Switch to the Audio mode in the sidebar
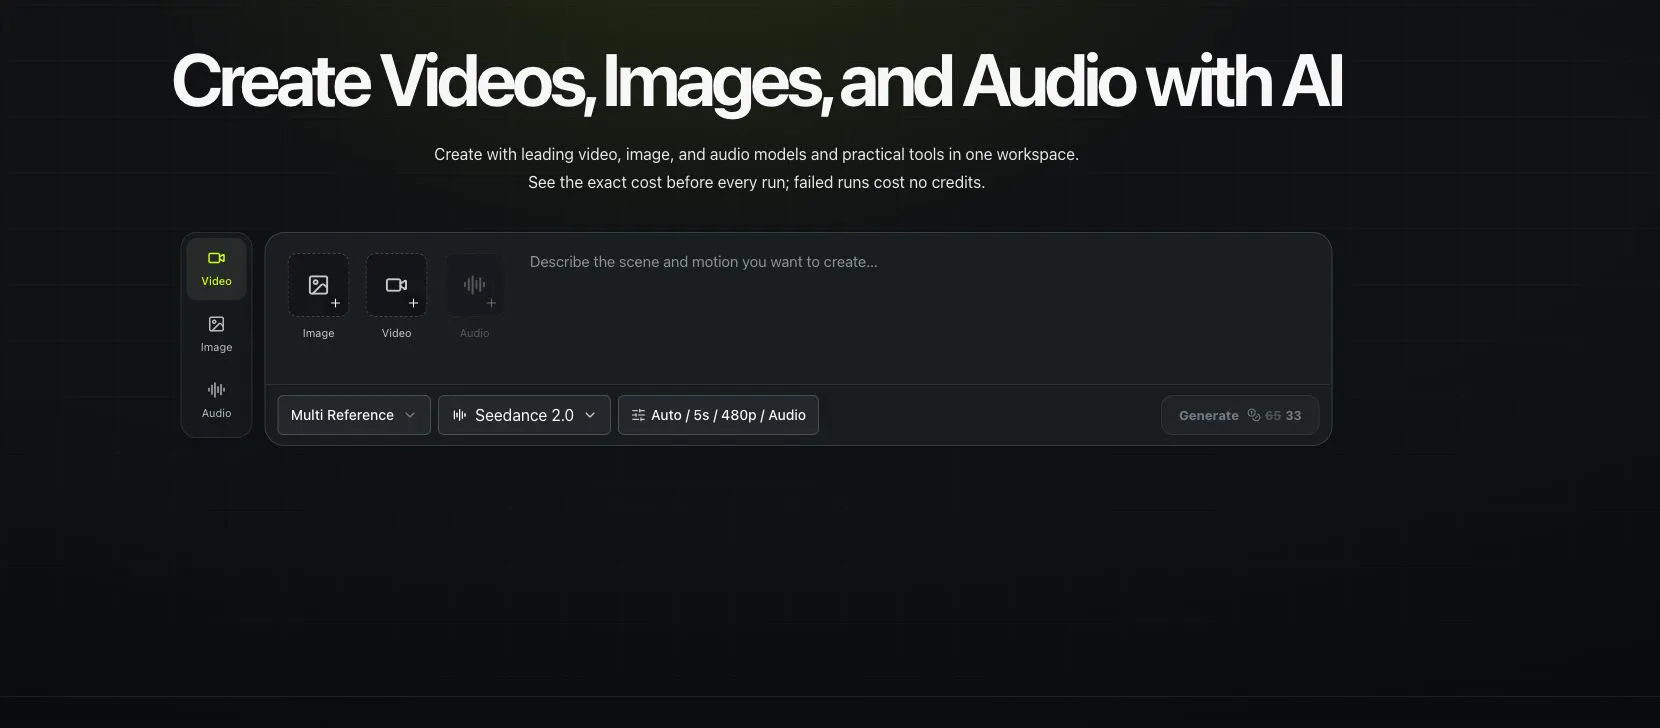Image resolution: width=1660 pixels, height=728 pixels. [216, 401]
